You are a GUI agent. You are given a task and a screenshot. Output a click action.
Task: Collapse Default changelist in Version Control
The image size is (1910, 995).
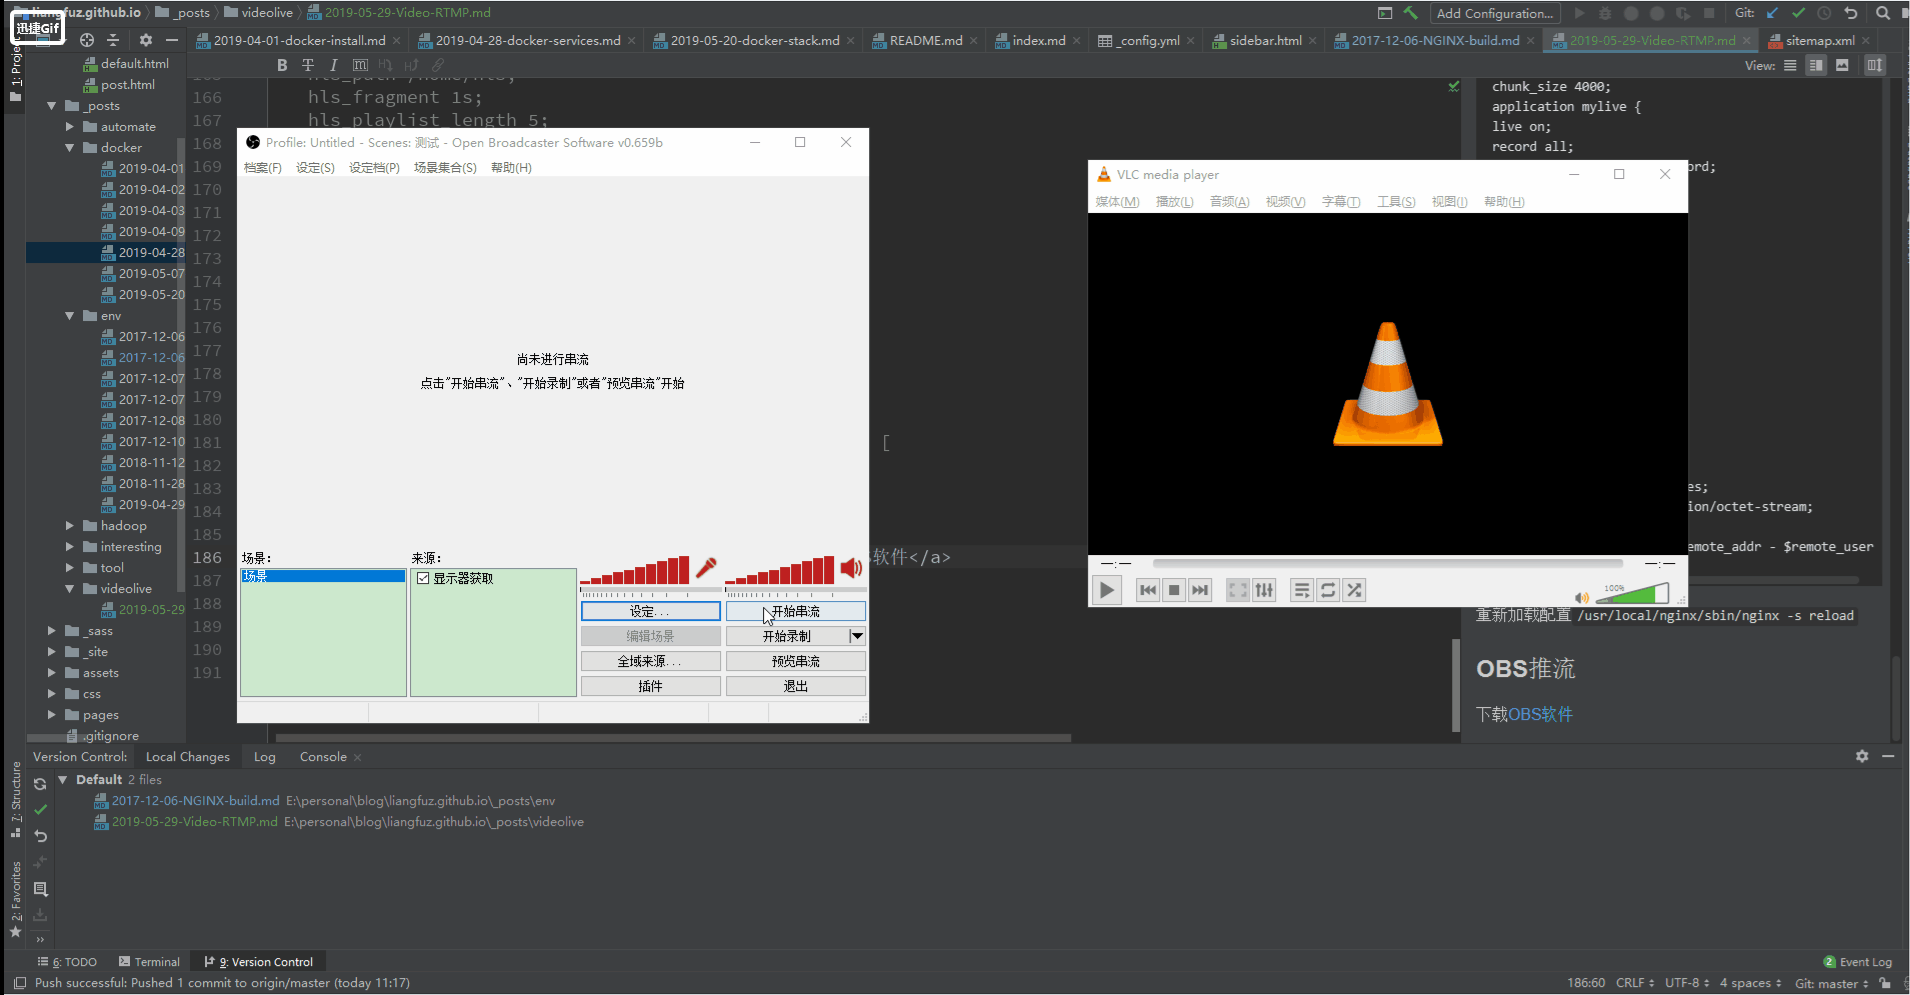coord(63,779)
